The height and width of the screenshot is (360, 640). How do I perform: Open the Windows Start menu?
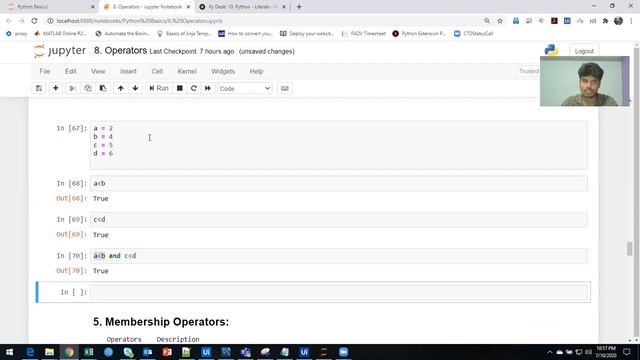pyautogui.click(x=9, y=352)
